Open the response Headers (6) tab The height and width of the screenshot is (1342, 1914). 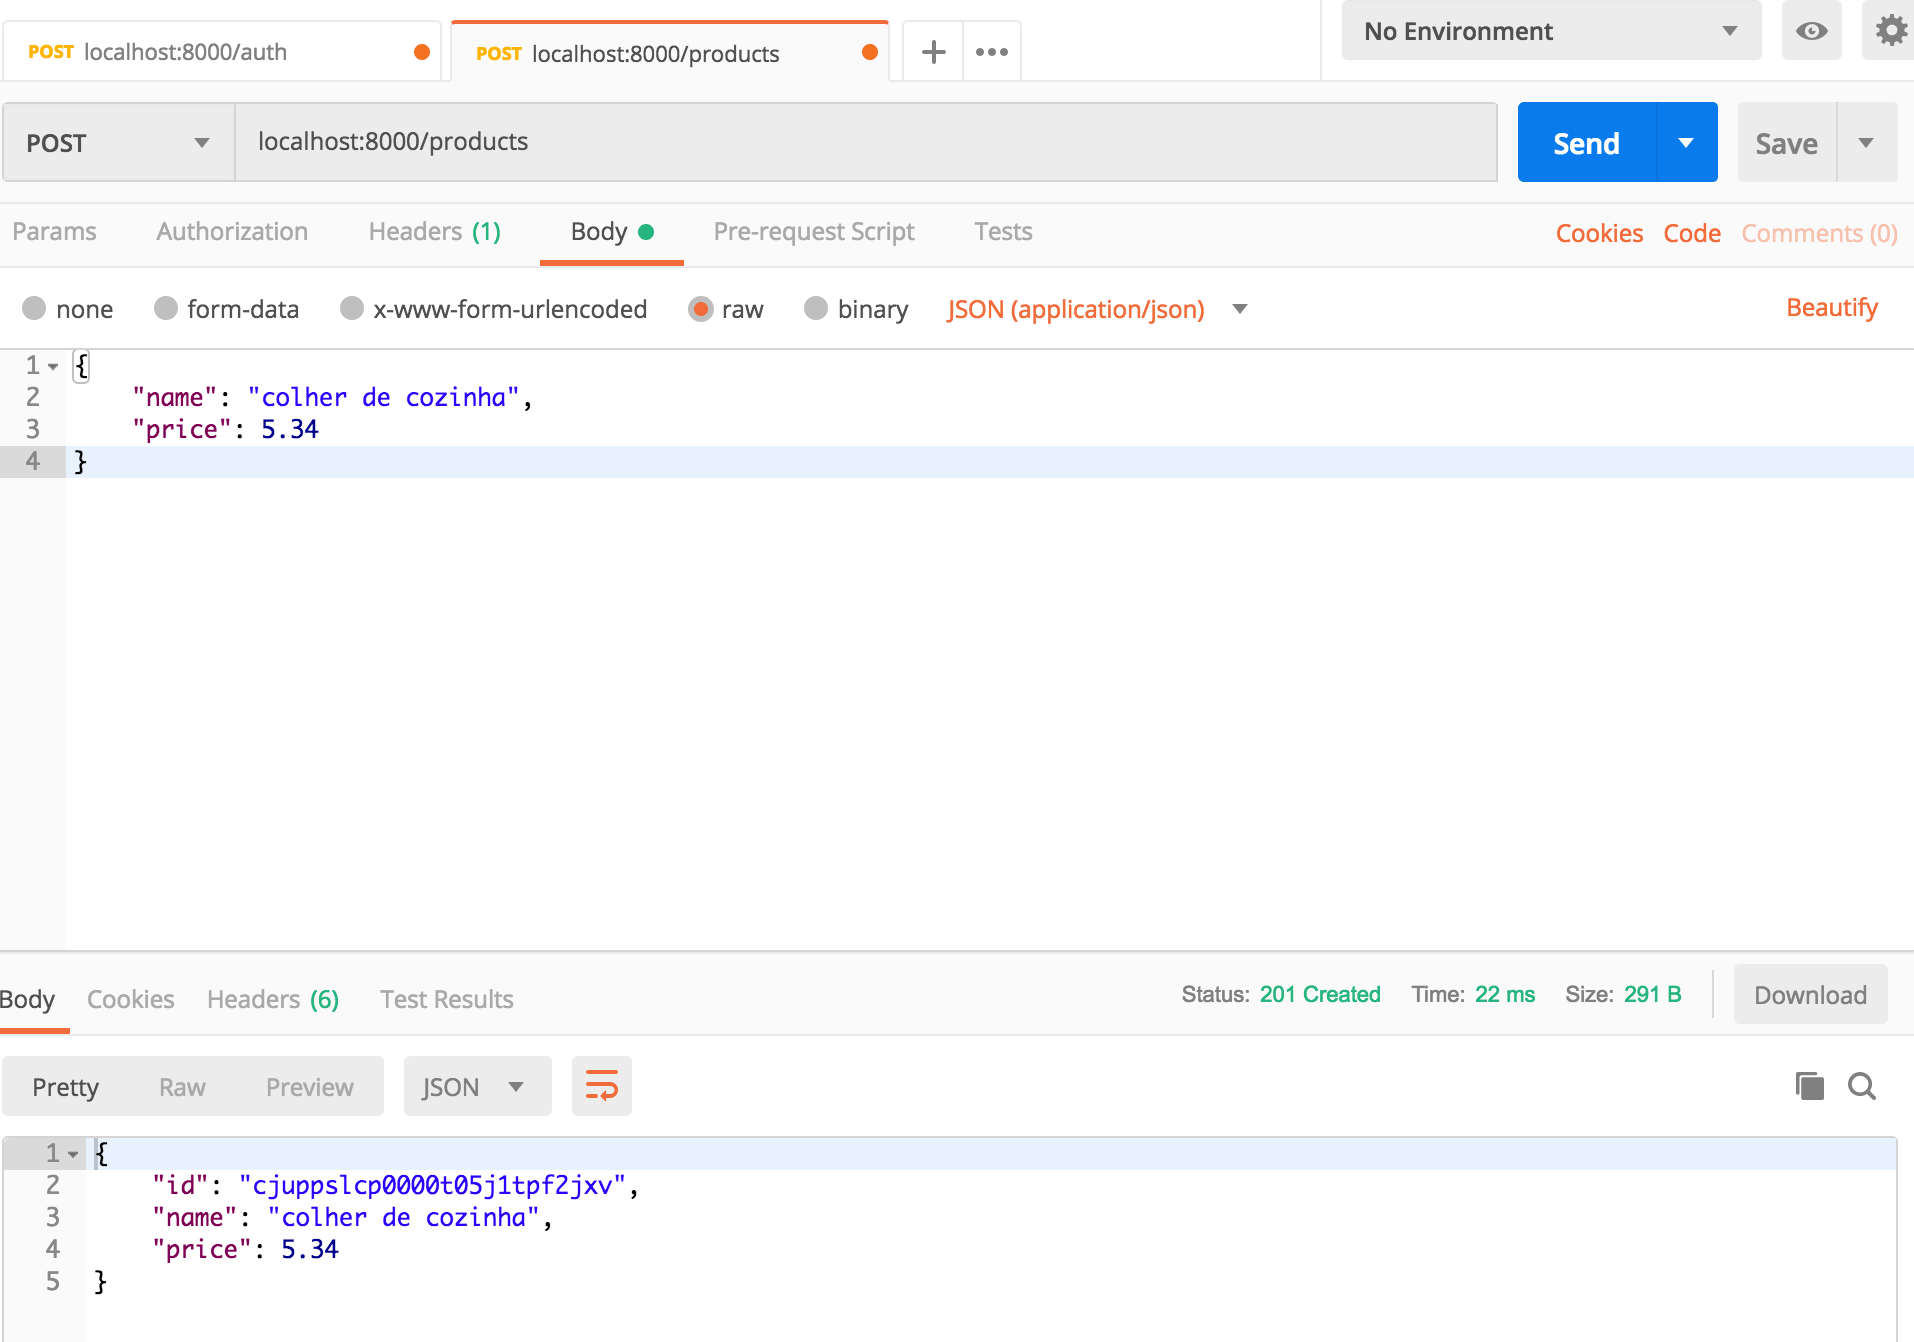[273, 999]
